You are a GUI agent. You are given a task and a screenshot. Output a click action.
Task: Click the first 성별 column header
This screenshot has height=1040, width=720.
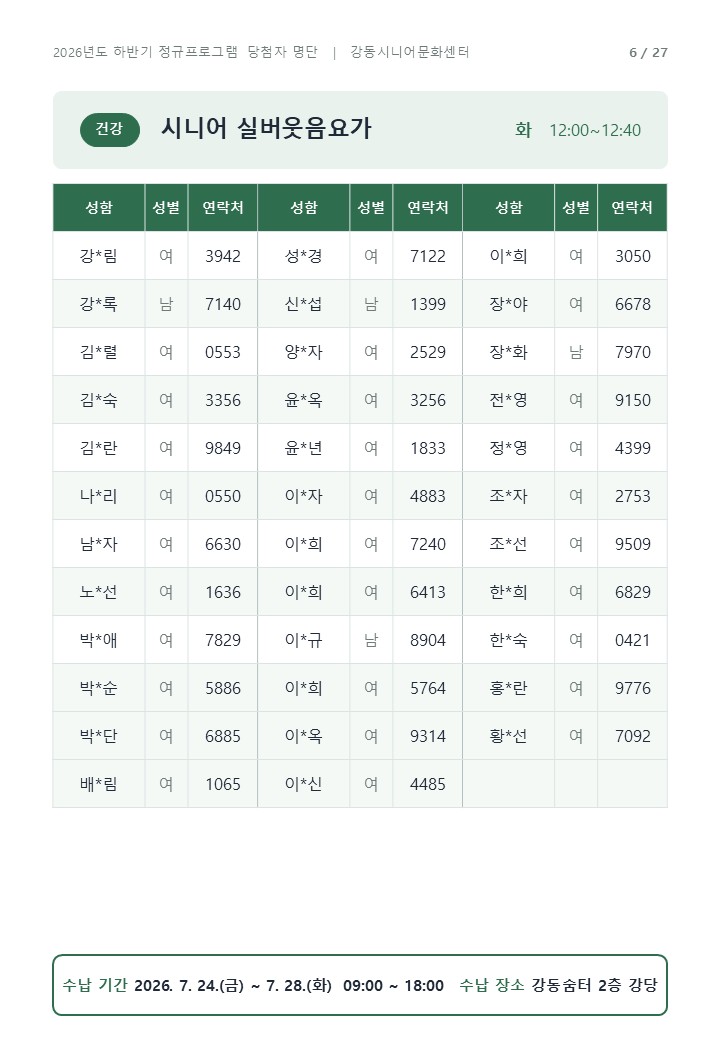click(x=166, y=208)
